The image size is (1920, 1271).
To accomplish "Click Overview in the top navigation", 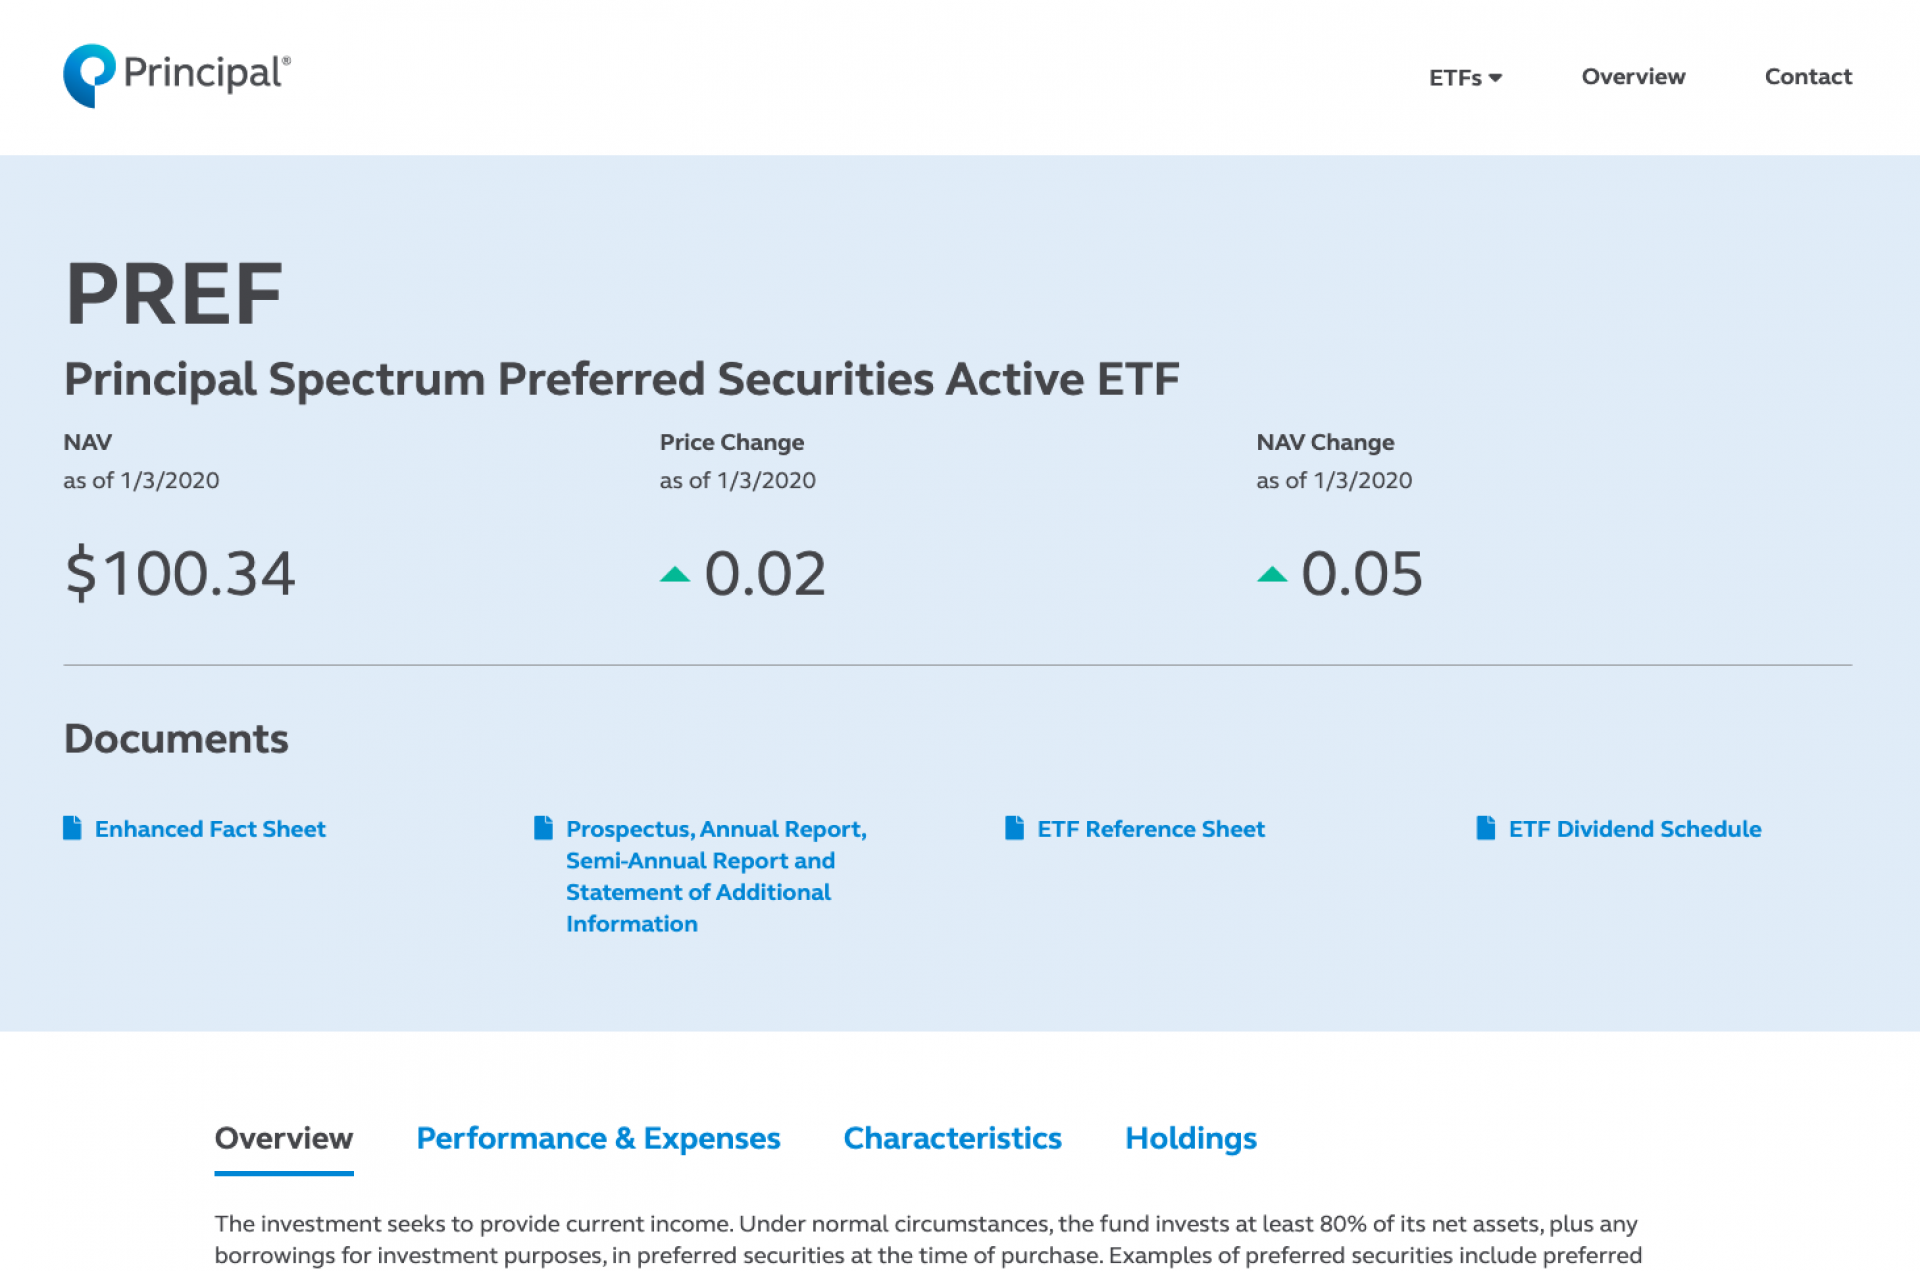I will pyautogui.click(x=1633, y=77).
